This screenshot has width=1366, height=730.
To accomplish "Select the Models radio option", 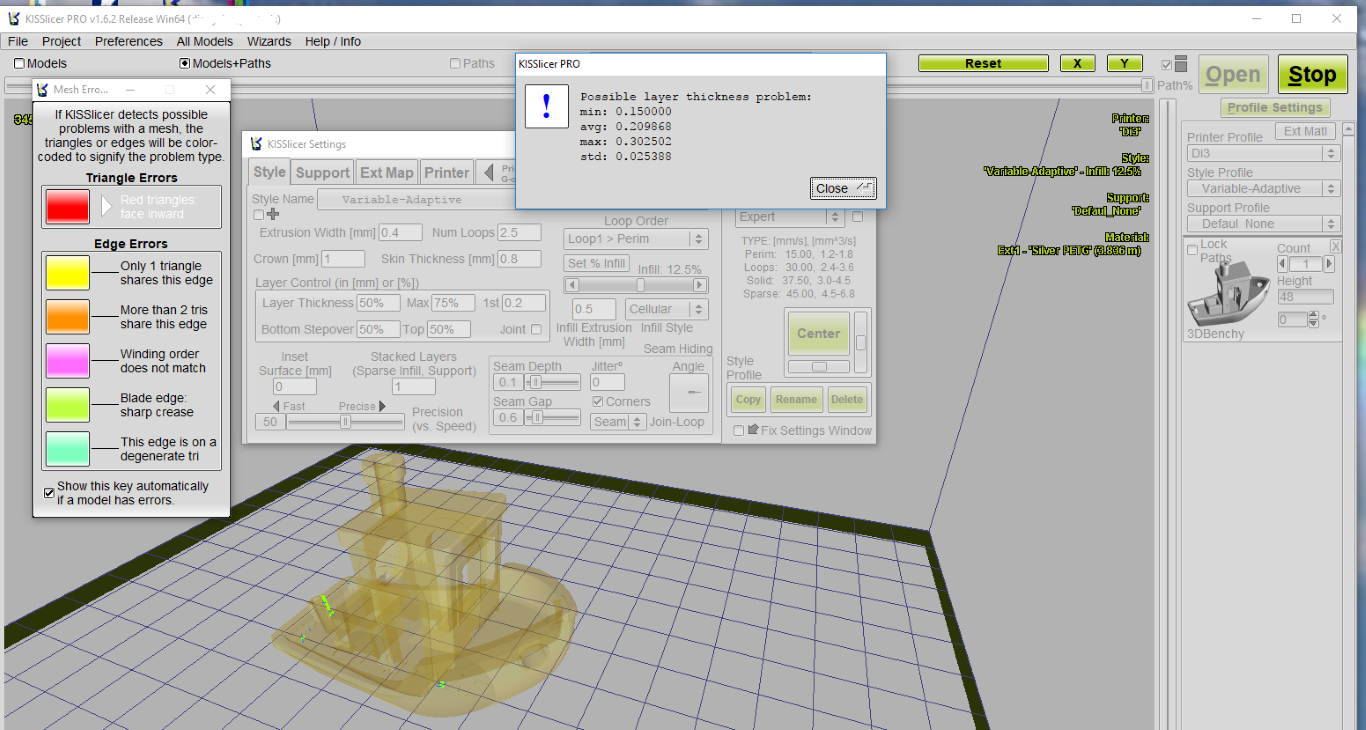I will click(19, 63).
